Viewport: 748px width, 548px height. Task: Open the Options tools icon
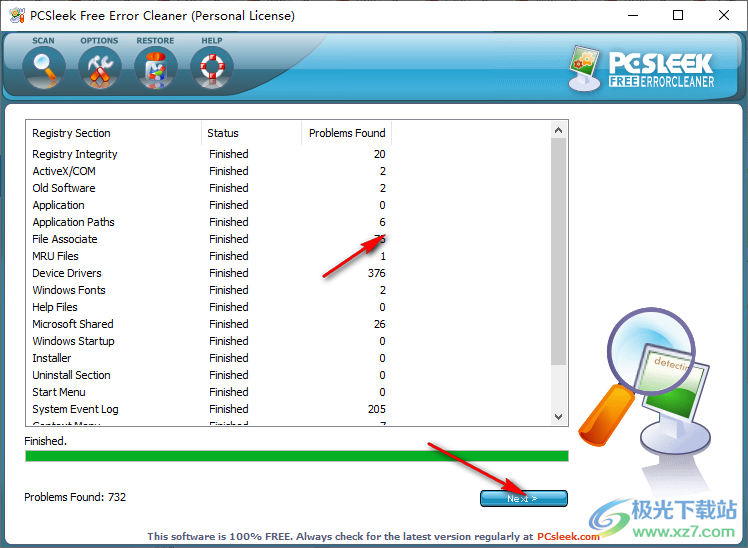[x=100, y=68]
